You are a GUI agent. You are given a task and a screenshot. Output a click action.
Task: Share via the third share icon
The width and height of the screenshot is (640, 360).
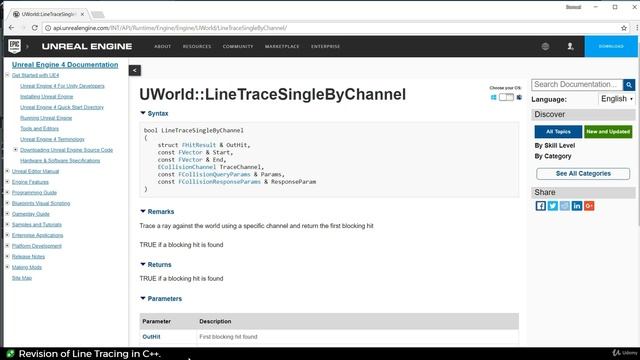coord(564,206)
